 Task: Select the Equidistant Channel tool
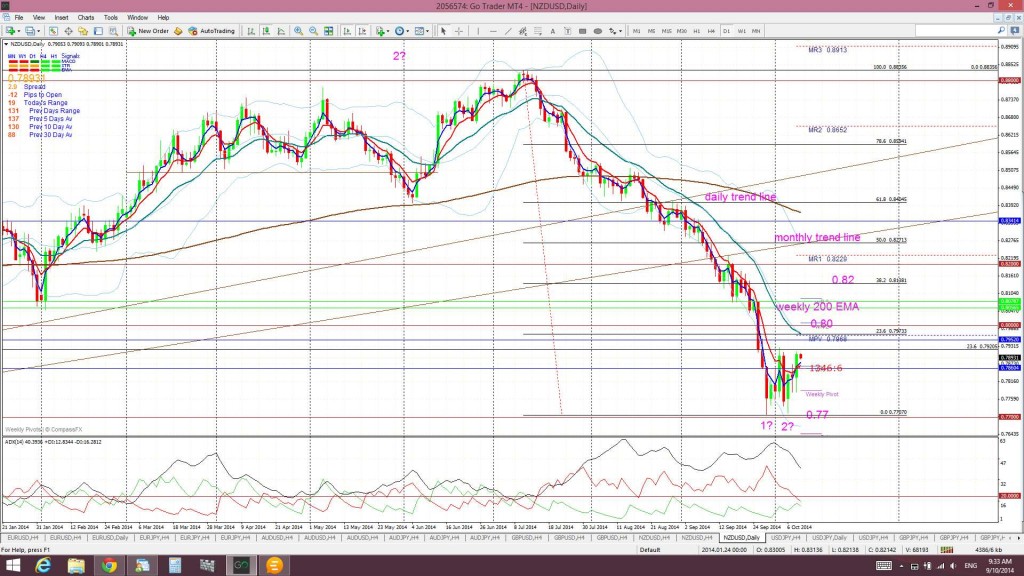pyautogui.click(x=523, y=31)
